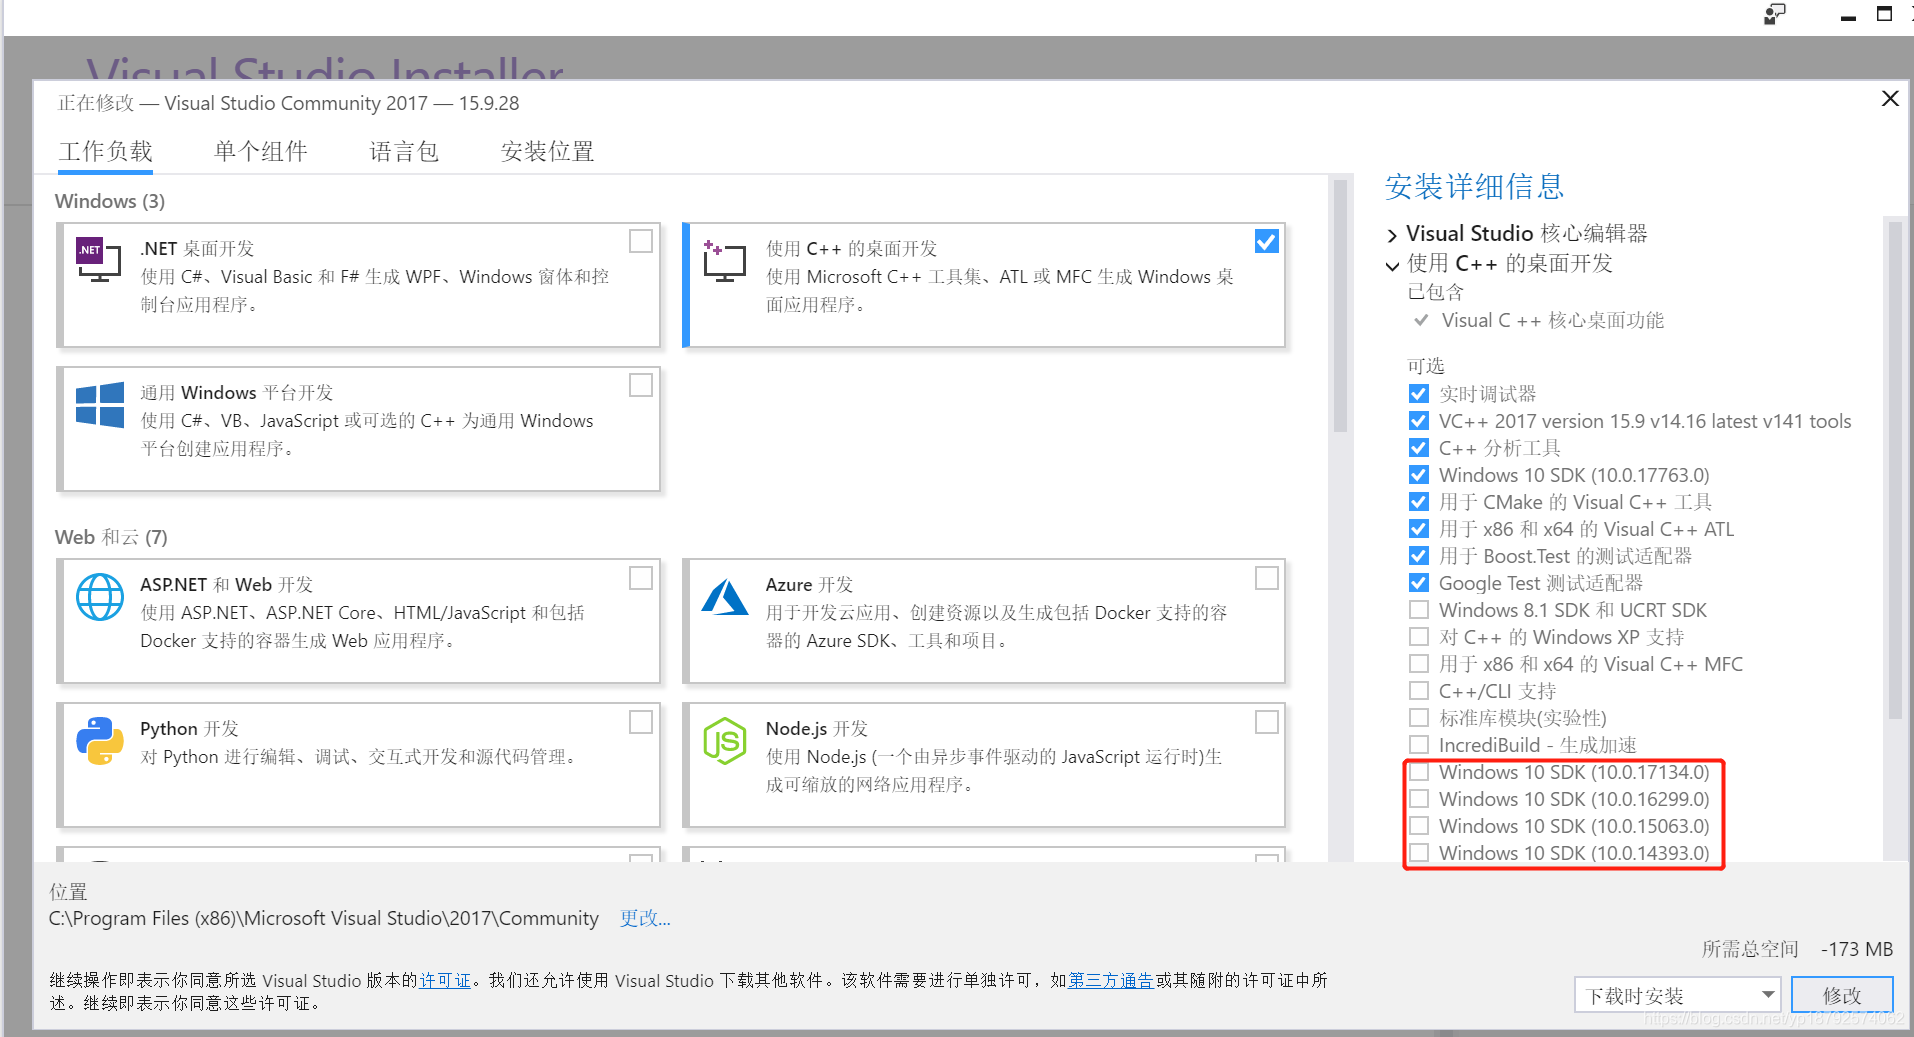Check the 标准库模块(实验性) option
The width and height of the screenshot is (1914, 1037).
coord(1418,717)
